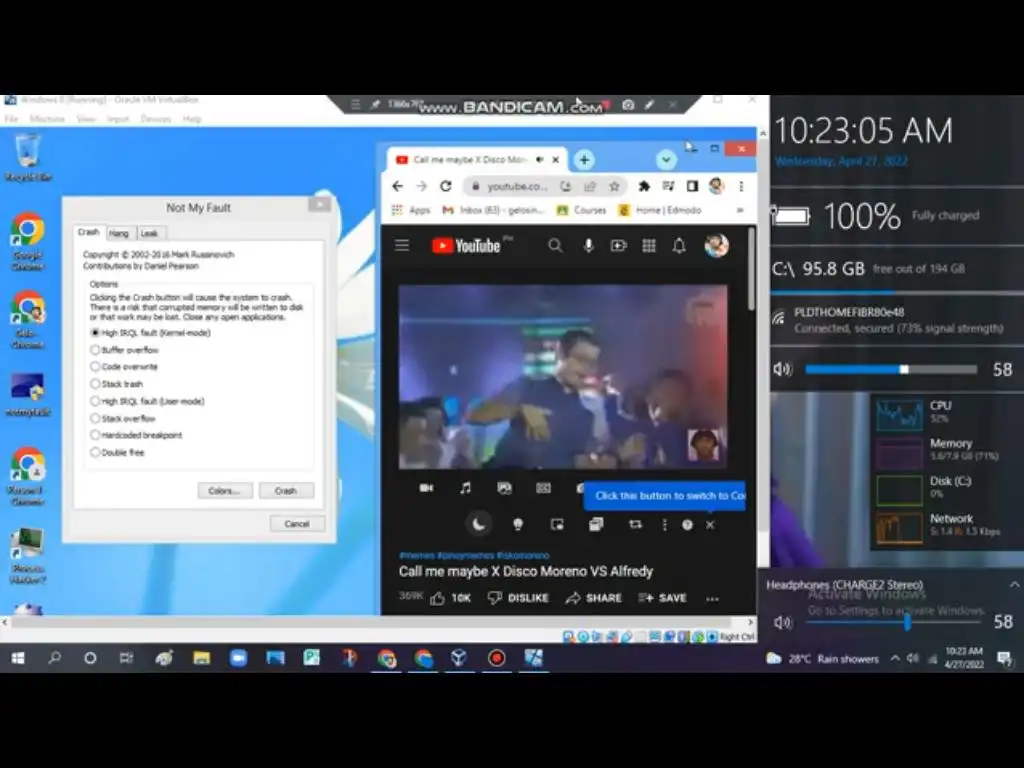Open the VirtualBox taskbar icon
Image resolution: width=1024 pixels, height=768 pixels.
pos(459,658)
